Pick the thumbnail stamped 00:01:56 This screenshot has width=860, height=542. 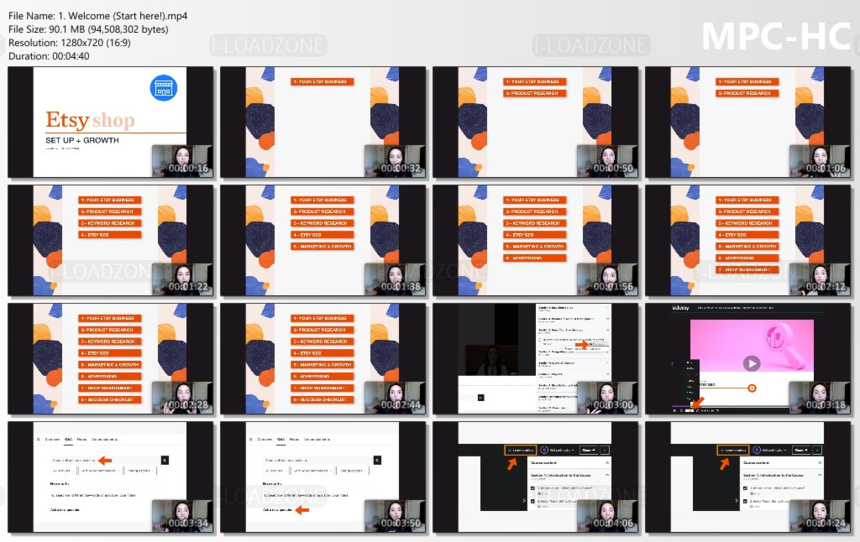click(x=535, y=240)
